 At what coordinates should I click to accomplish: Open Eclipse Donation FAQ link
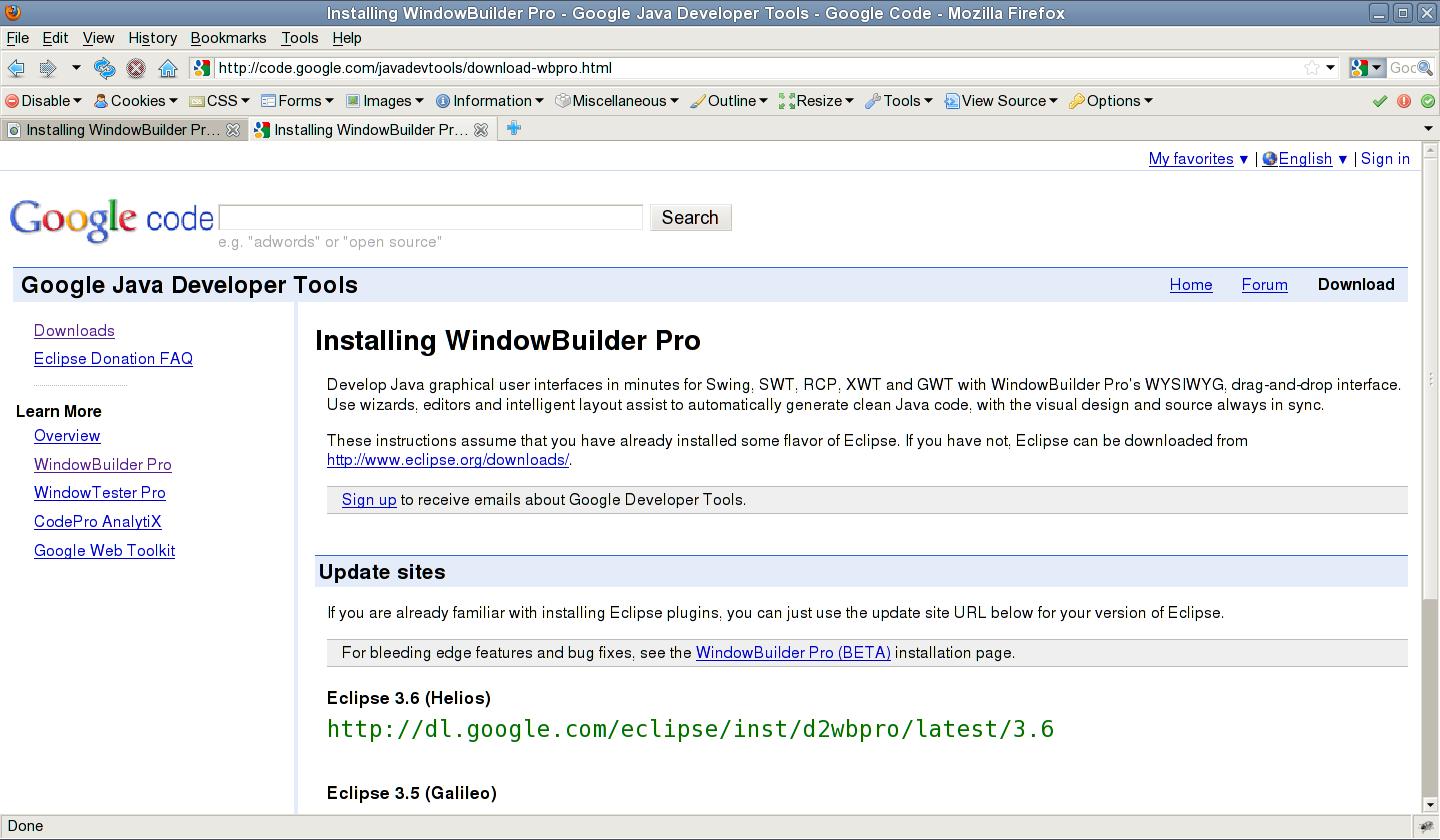tap(113, 358)
